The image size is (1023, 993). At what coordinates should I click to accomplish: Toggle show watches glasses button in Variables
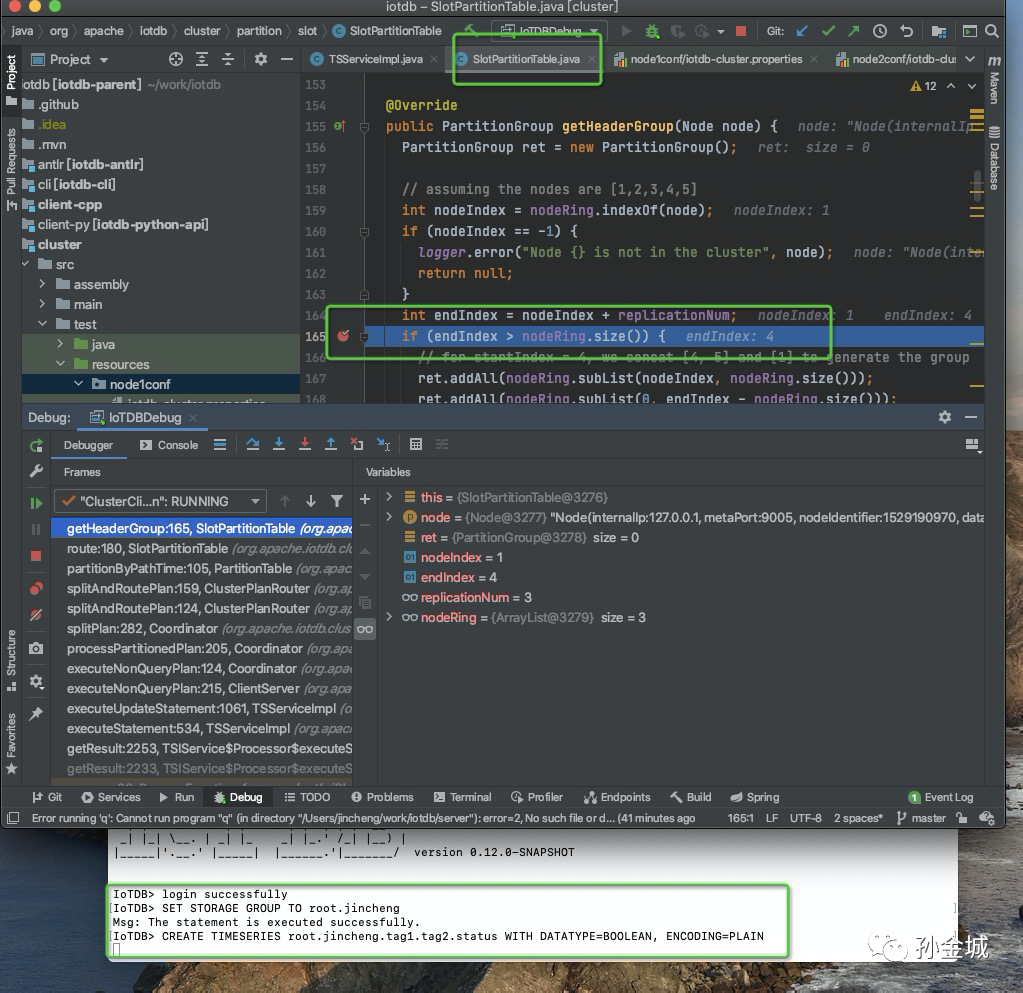point(365,629)
